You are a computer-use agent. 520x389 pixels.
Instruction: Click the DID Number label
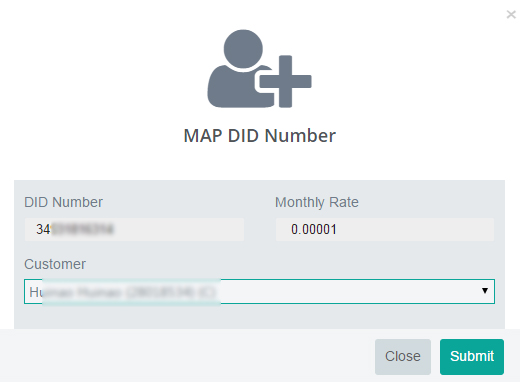[x=63, y=202]
